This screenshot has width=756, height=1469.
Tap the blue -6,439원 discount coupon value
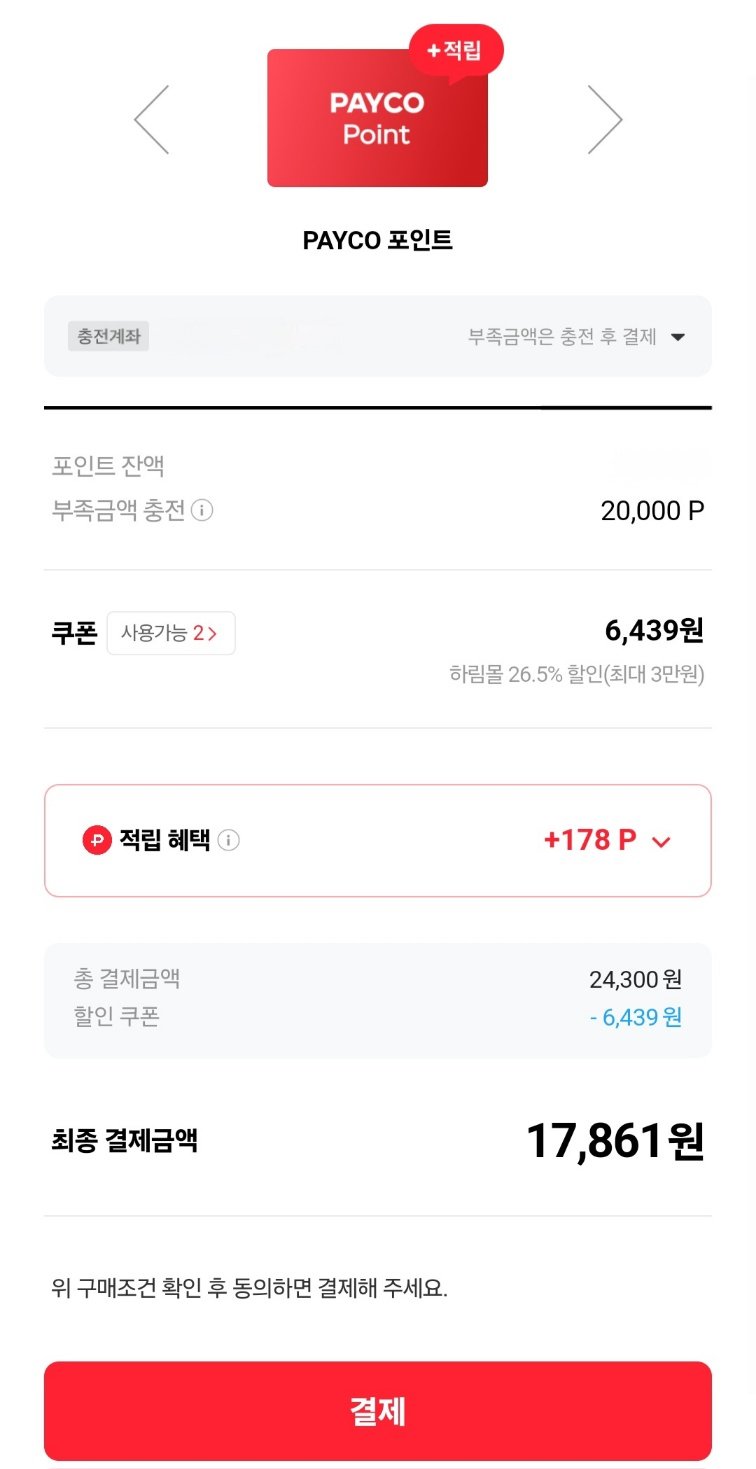[x=635, y=1018]
